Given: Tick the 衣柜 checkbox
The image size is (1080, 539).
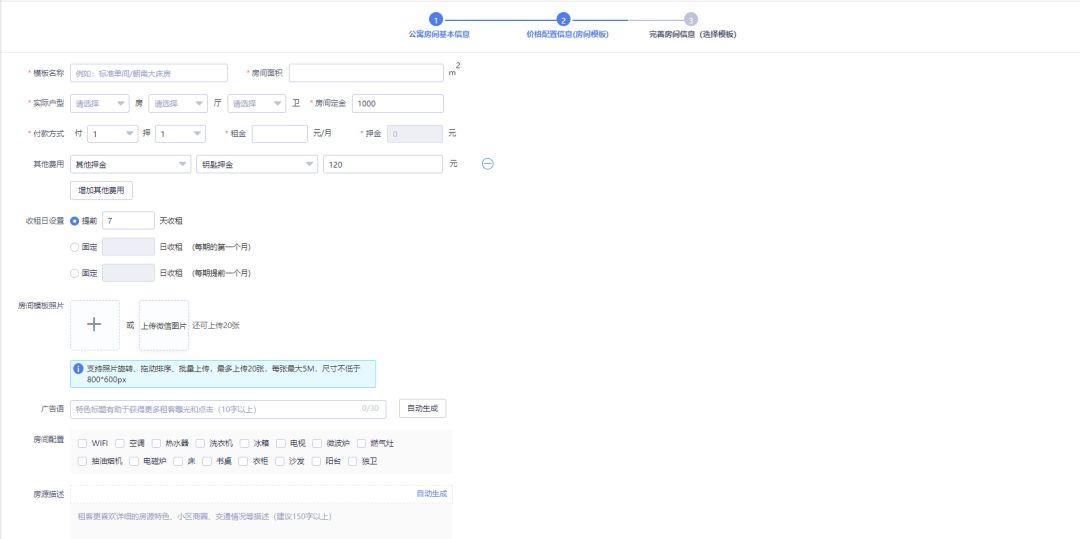Looking at the screenshot, I should click(x=243, y=461).
